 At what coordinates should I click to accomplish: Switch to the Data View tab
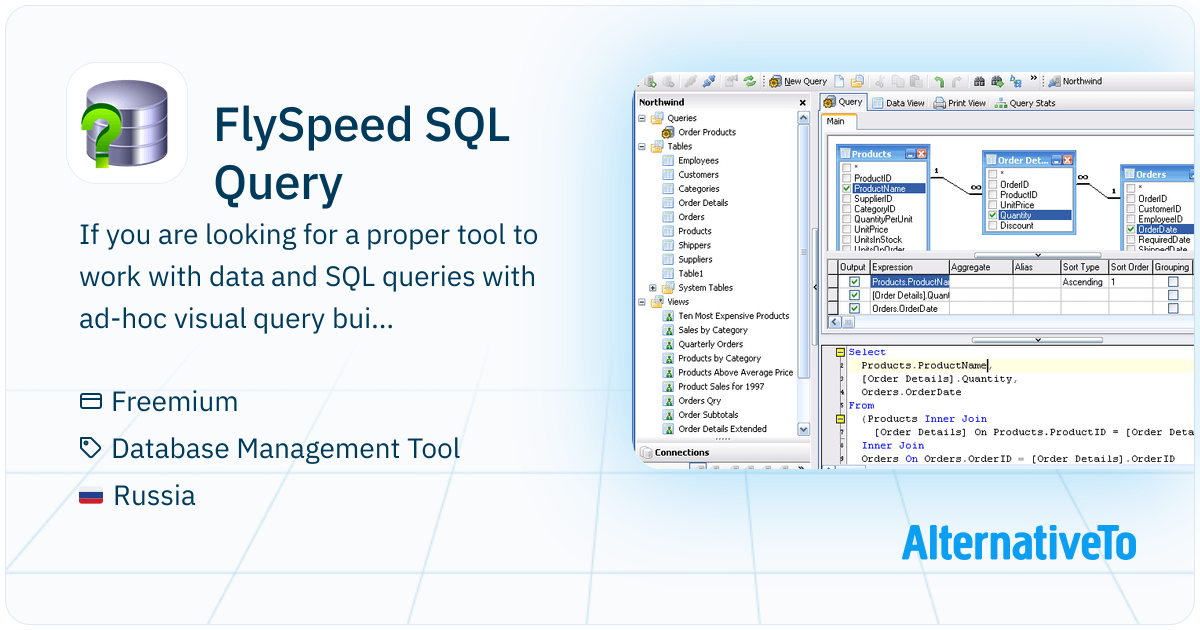[898, 103]
